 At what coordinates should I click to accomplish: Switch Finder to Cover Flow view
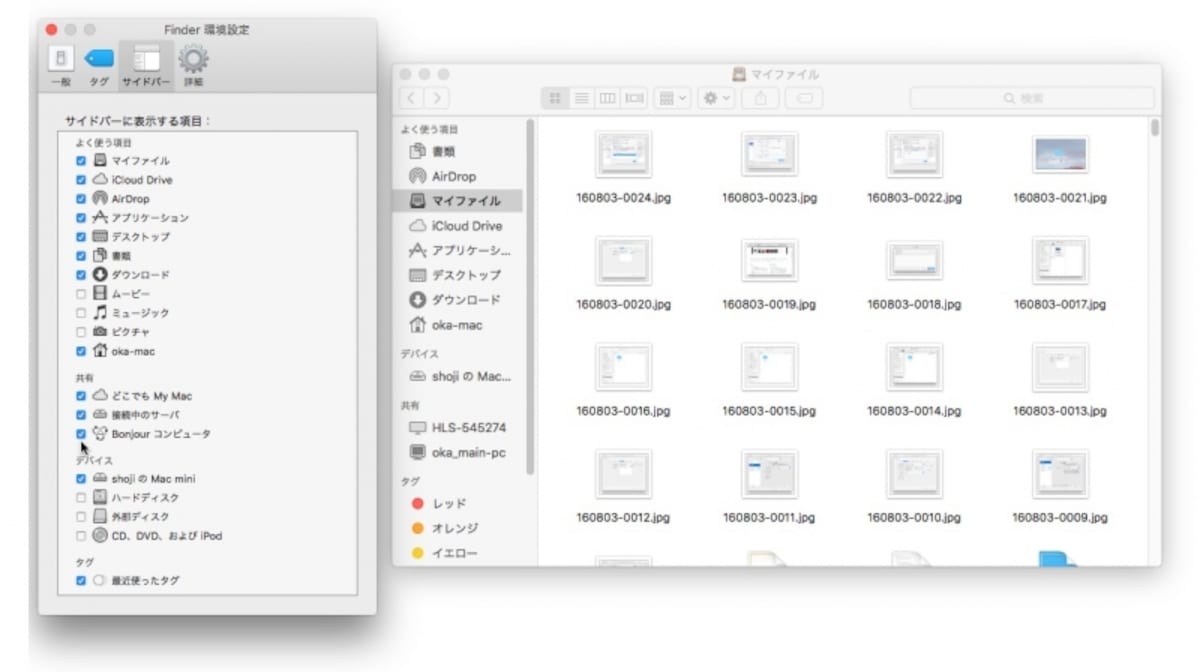coord(634,98)
